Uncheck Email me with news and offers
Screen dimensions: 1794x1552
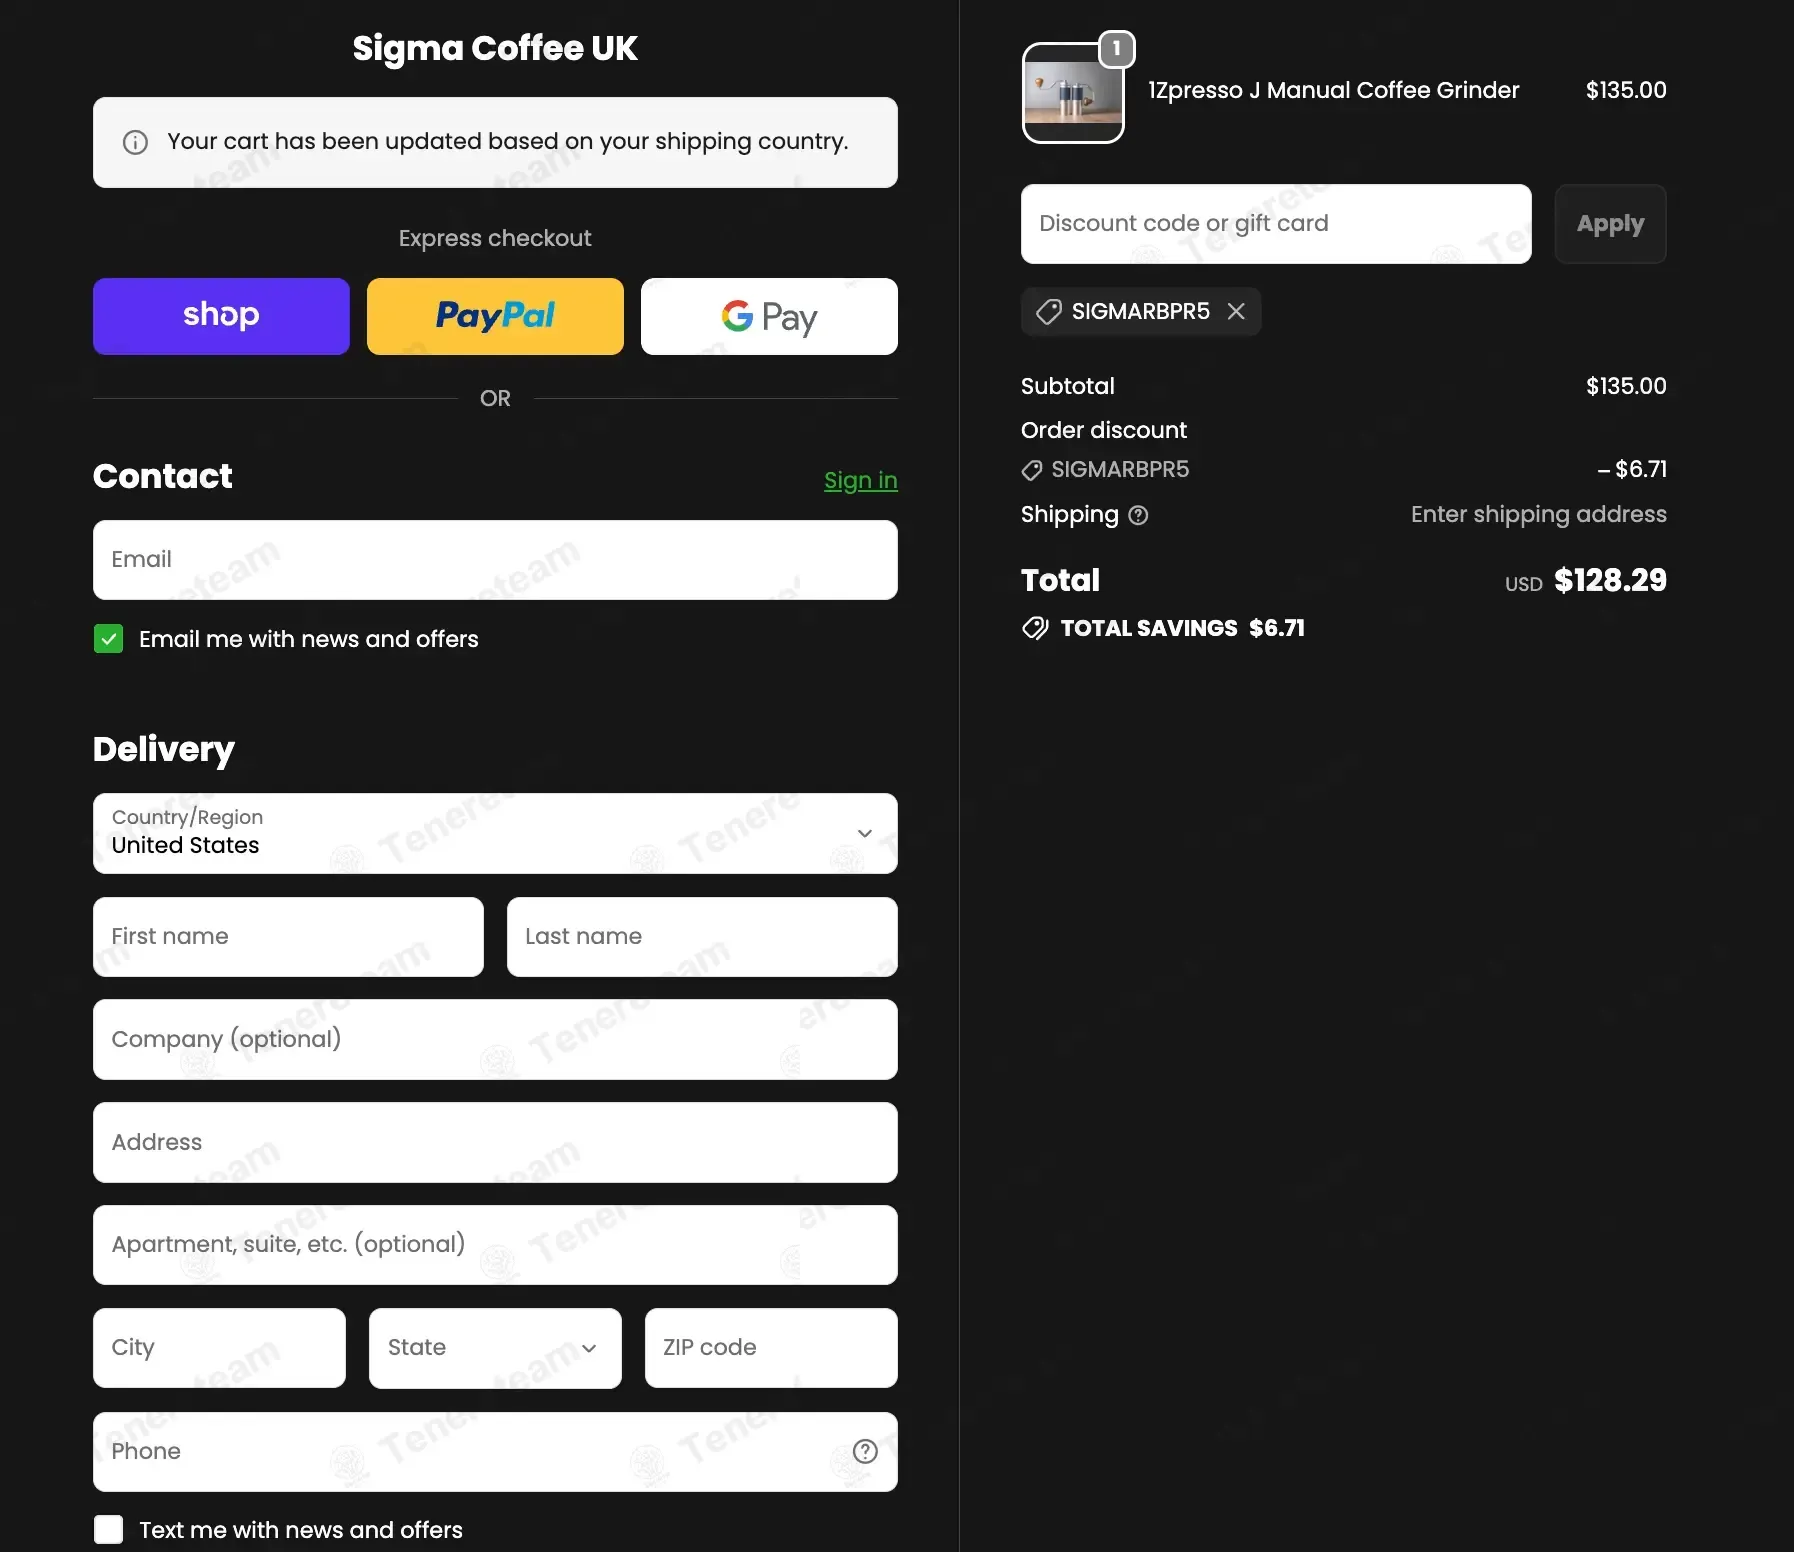109,639
